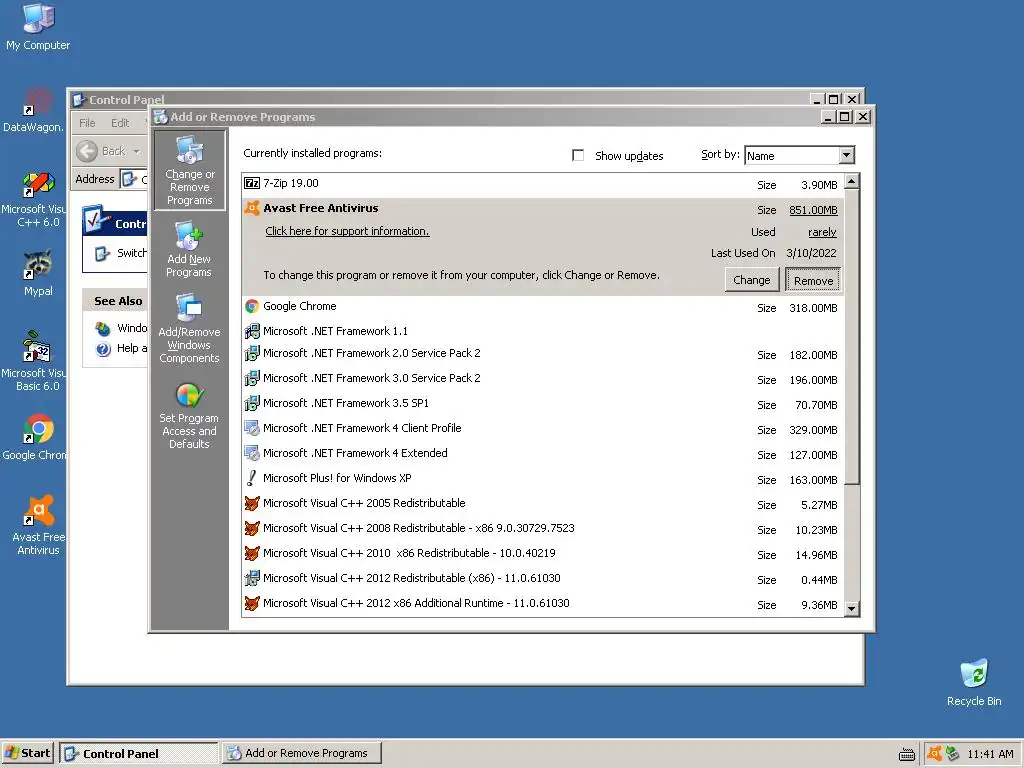Open Set Program Access and Defaults
1024x768 pixels.
[189, 415]
